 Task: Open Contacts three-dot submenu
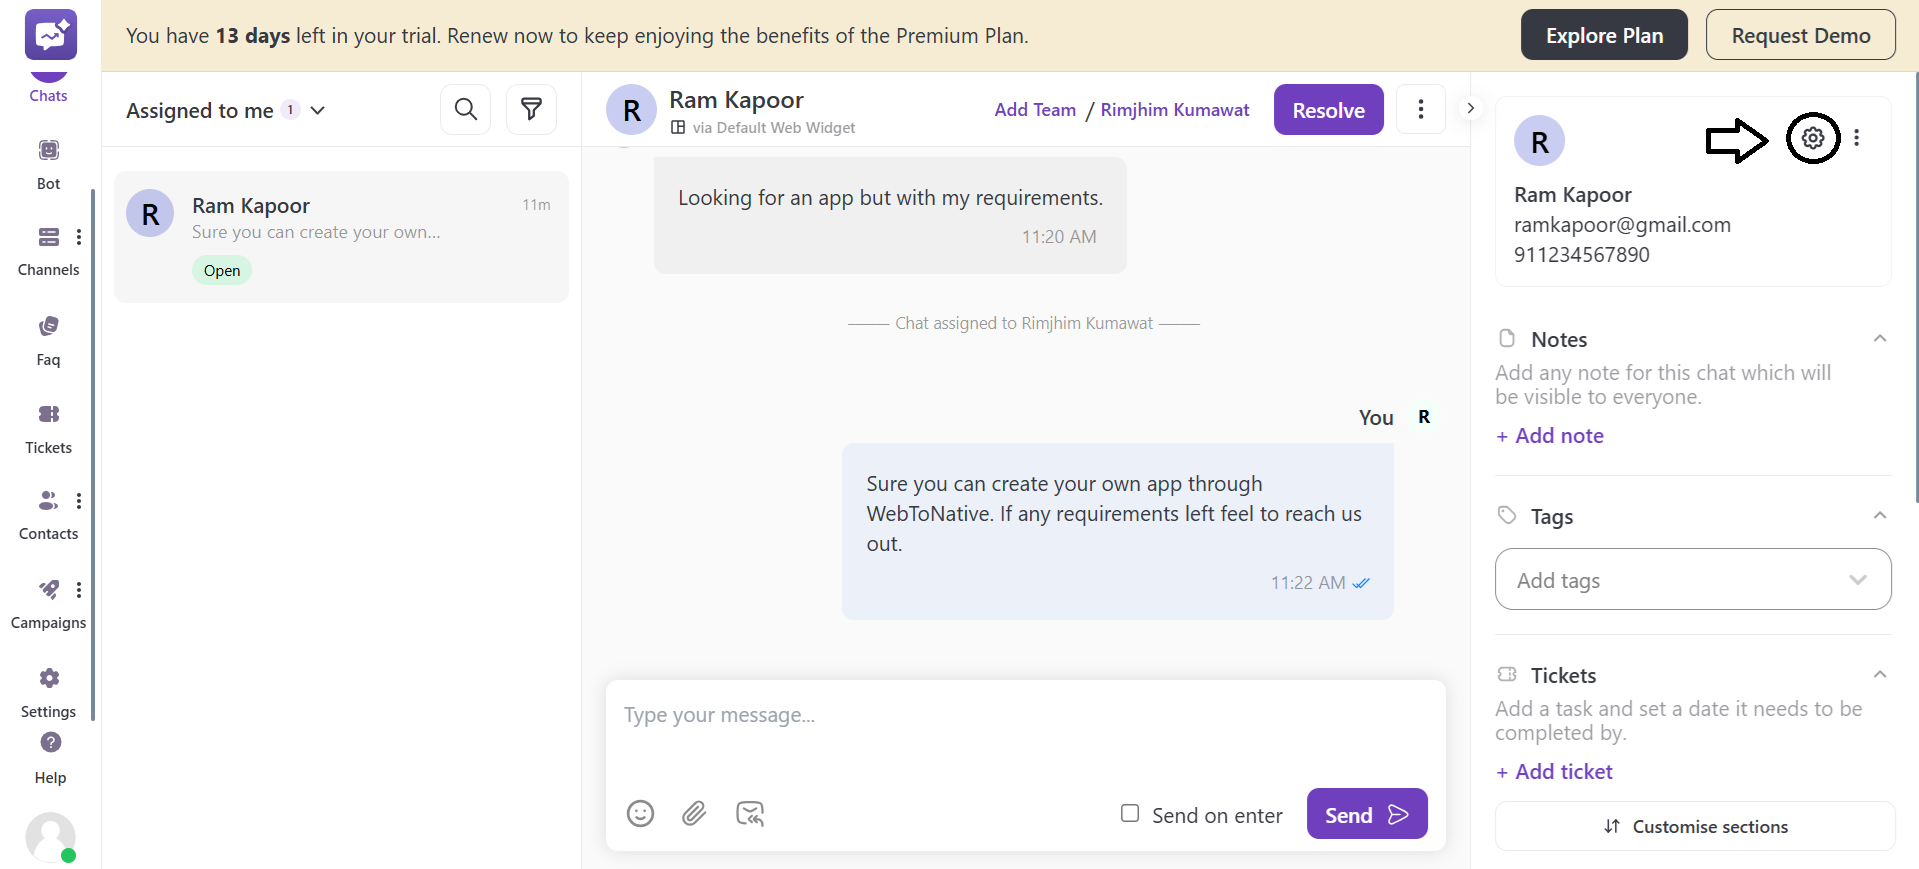79,501
